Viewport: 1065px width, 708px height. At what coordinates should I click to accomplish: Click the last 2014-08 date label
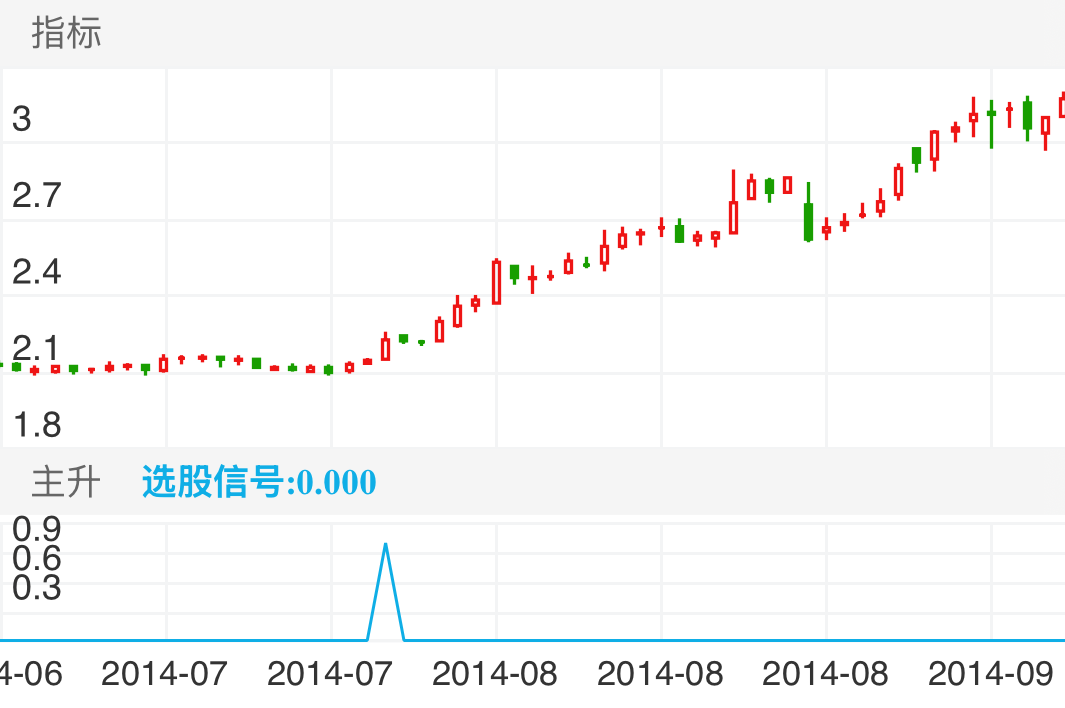[825, 674]
